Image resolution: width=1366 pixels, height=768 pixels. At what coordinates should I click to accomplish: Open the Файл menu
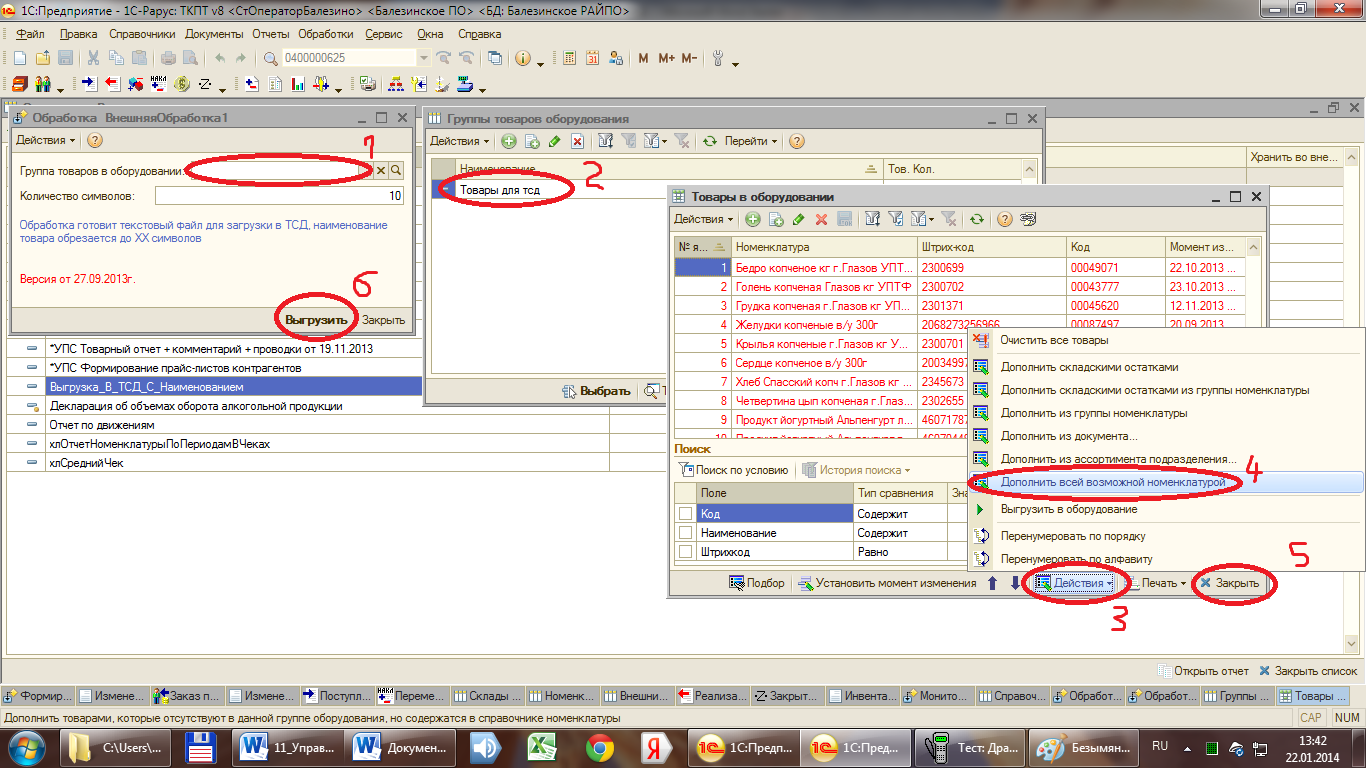pos(31,33)
